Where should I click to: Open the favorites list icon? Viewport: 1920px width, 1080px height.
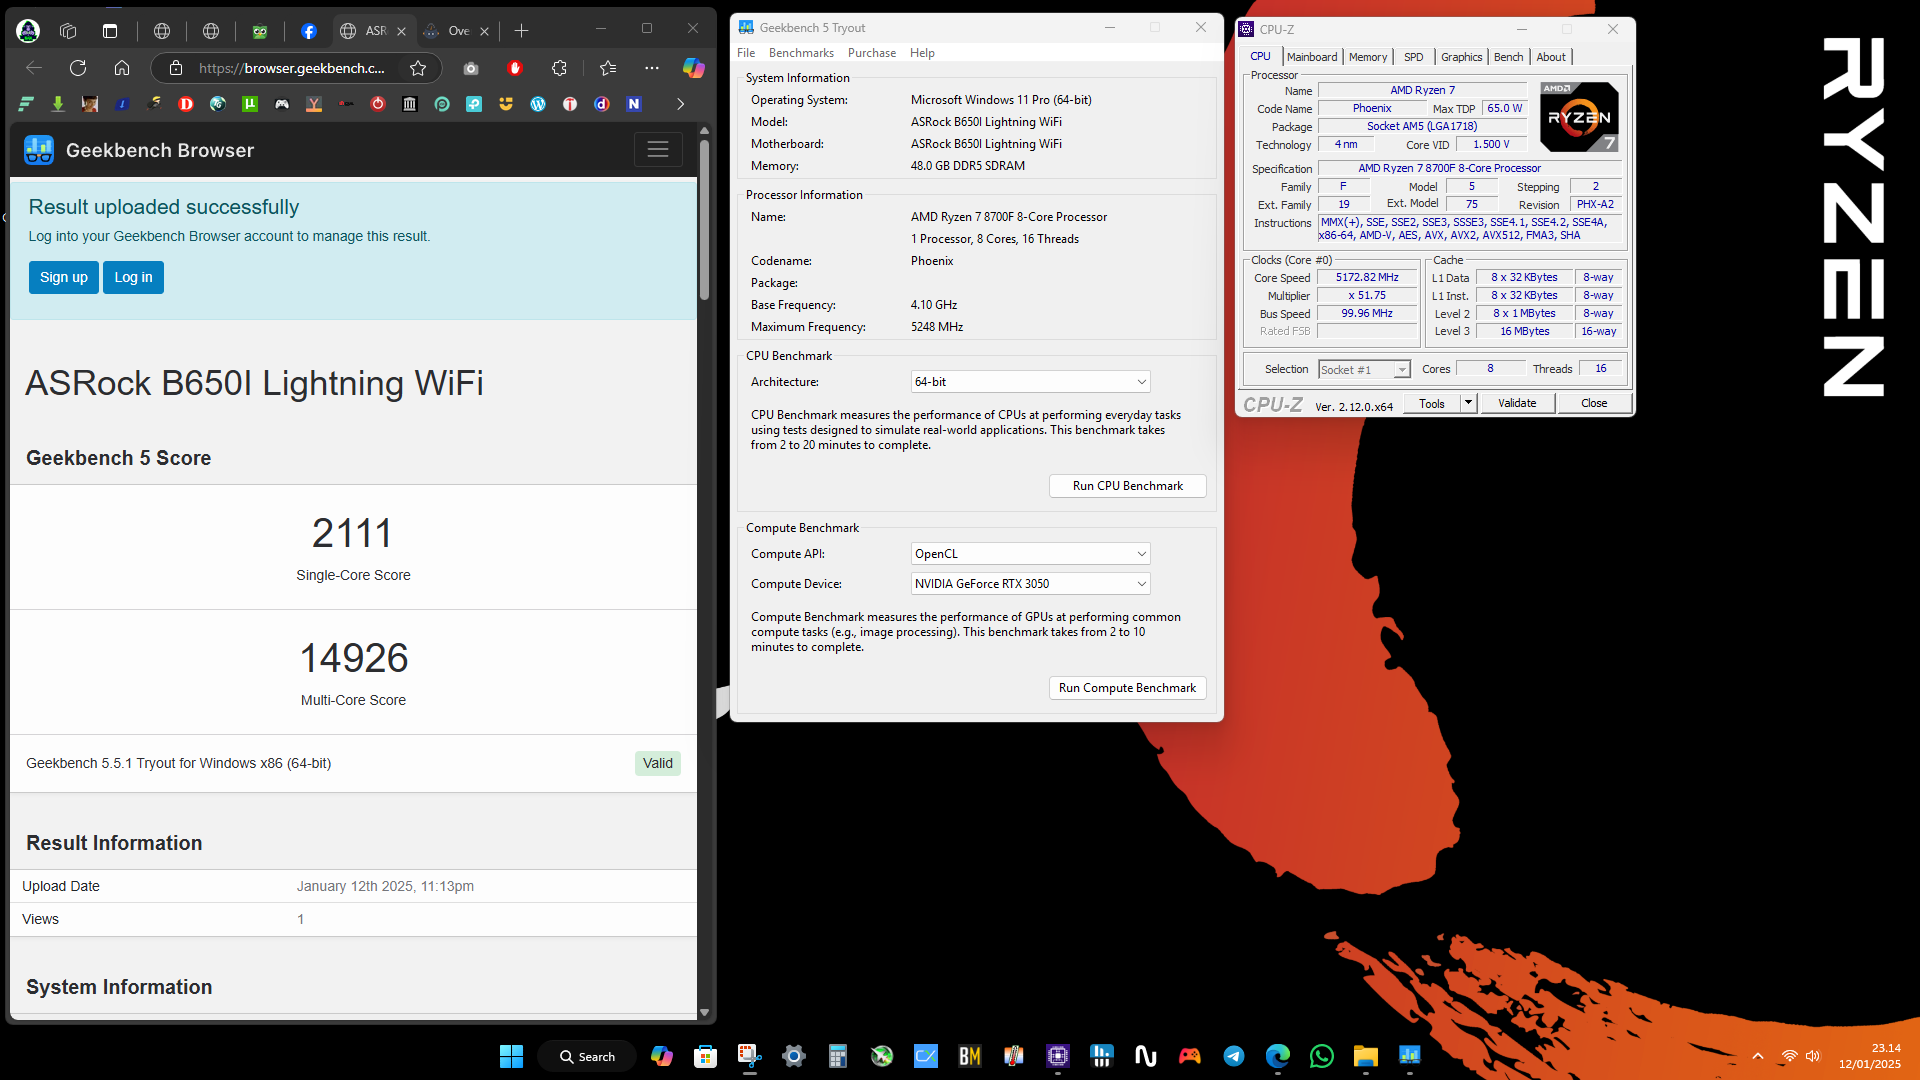pos(608,68)
